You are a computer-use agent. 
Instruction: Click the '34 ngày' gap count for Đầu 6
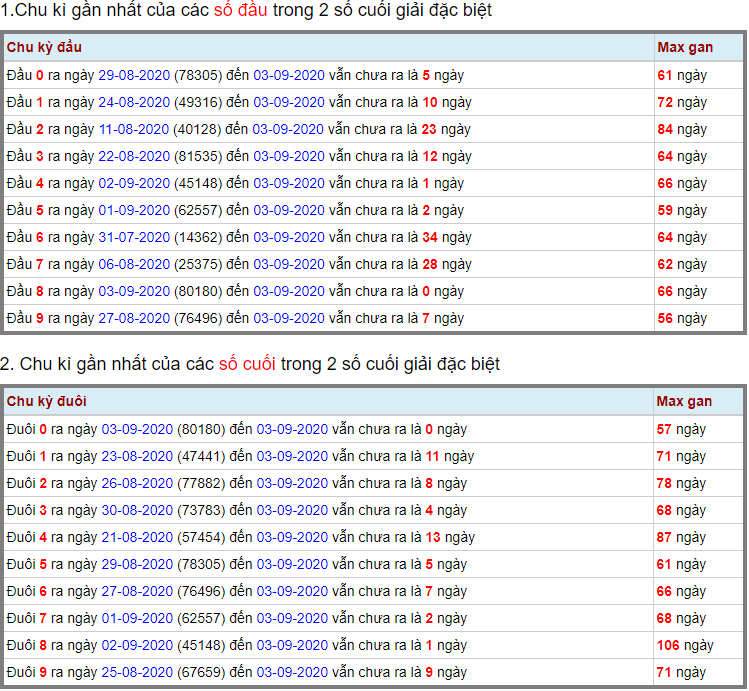[447, 237]
